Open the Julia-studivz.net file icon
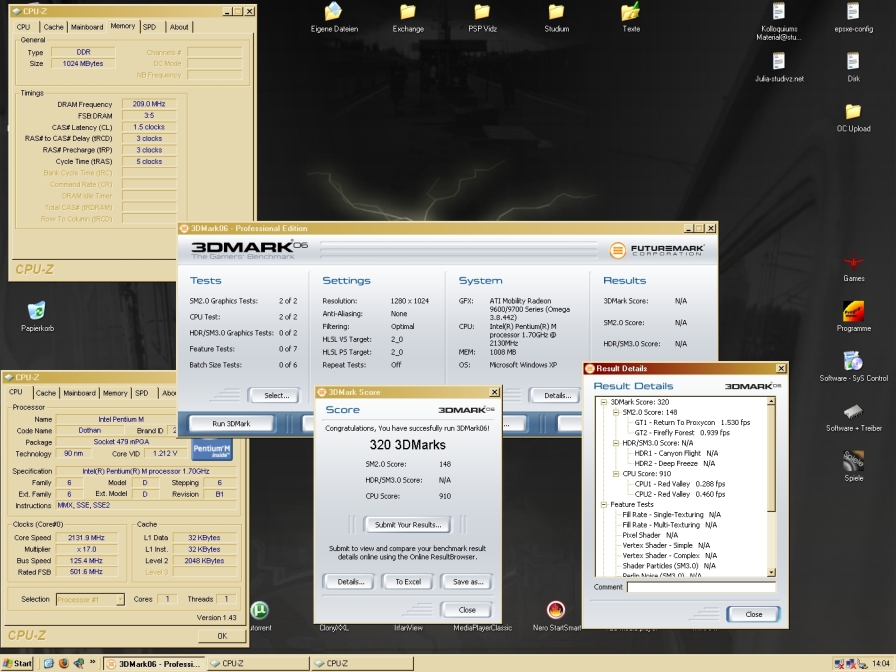 tap(779, 67)
